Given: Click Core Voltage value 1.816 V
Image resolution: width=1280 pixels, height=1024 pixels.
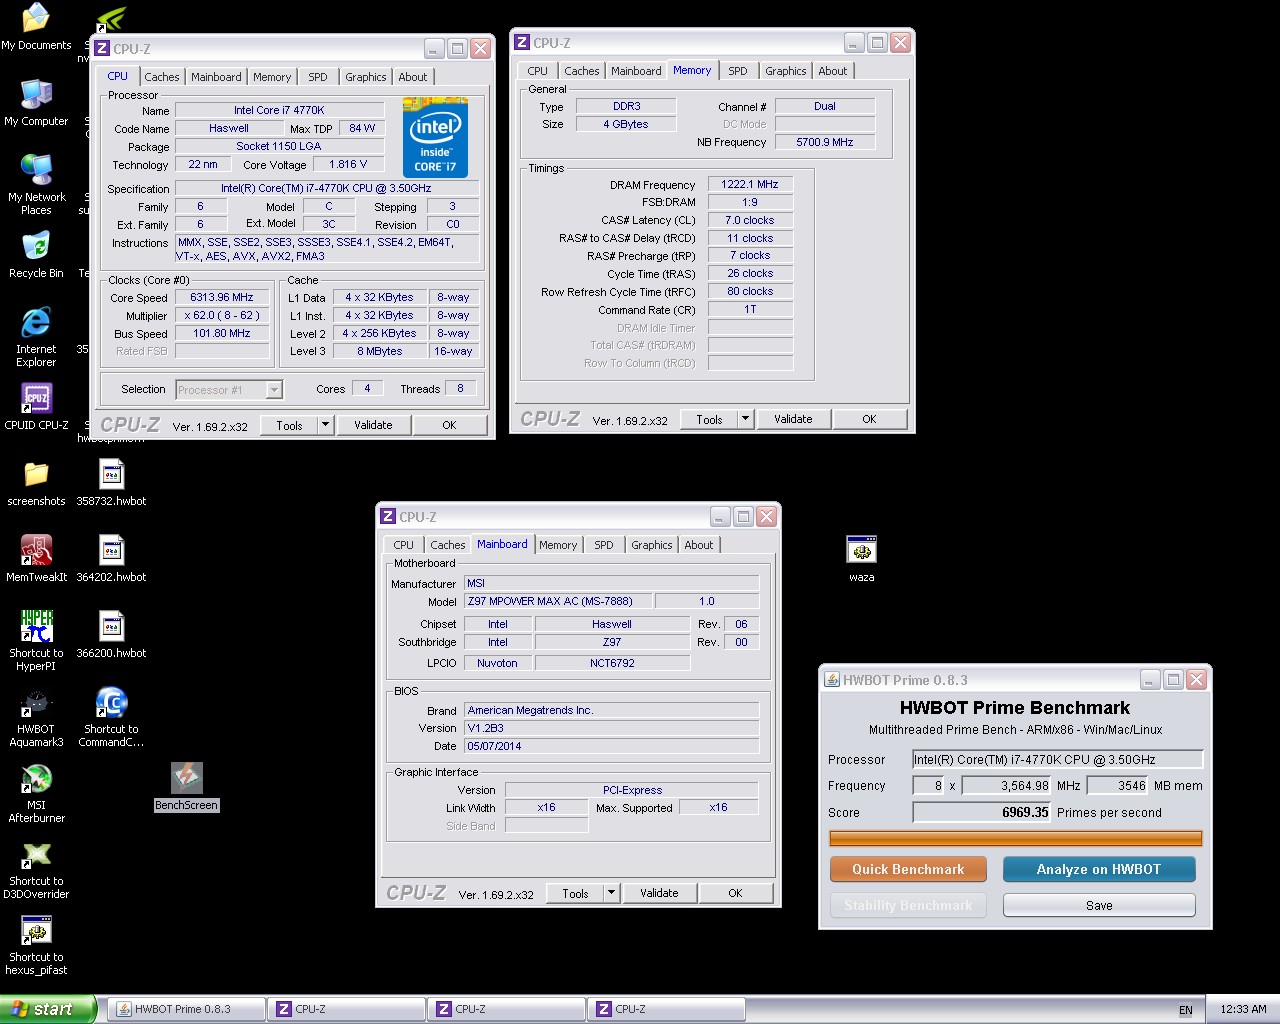Looking at the screenshot, I should point(348,164).
